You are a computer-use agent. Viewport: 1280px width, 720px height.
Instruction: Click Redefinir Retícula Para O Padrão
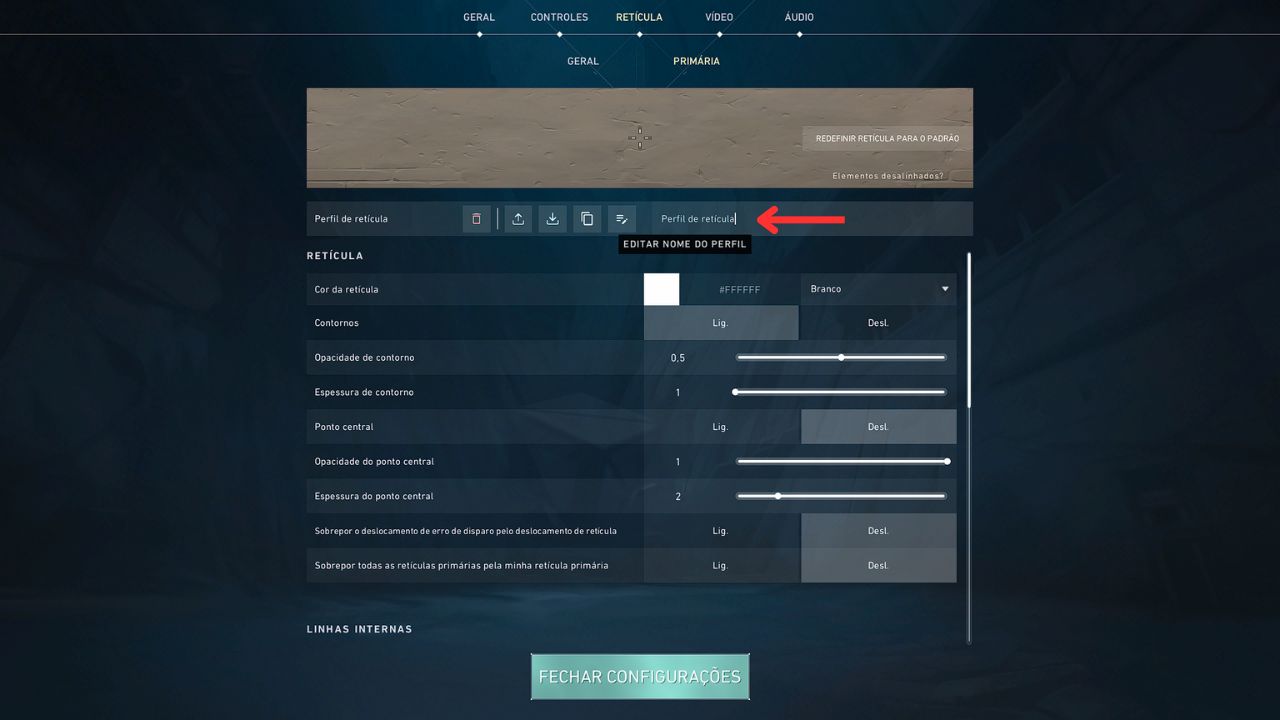coord(886,138)
